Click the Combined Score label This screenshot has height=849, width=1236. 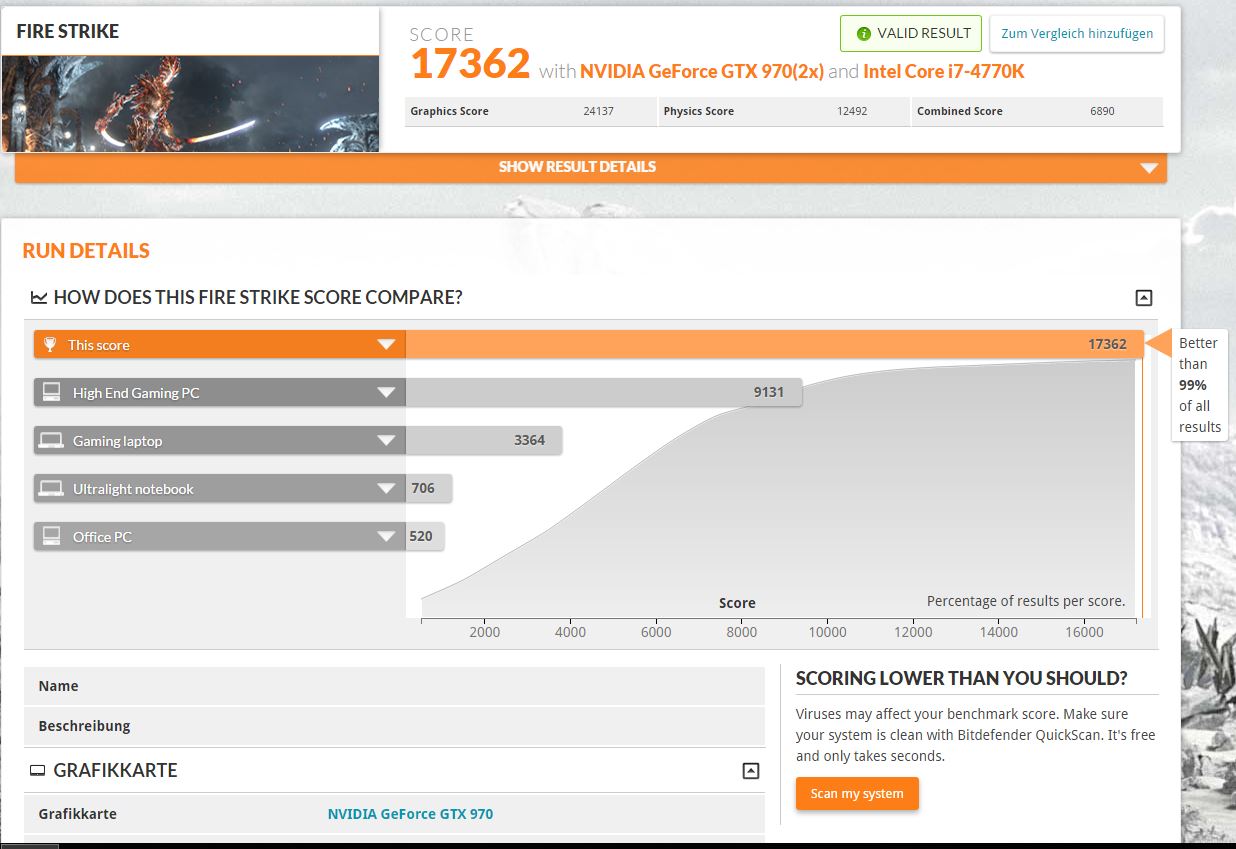tap(960, 111)
